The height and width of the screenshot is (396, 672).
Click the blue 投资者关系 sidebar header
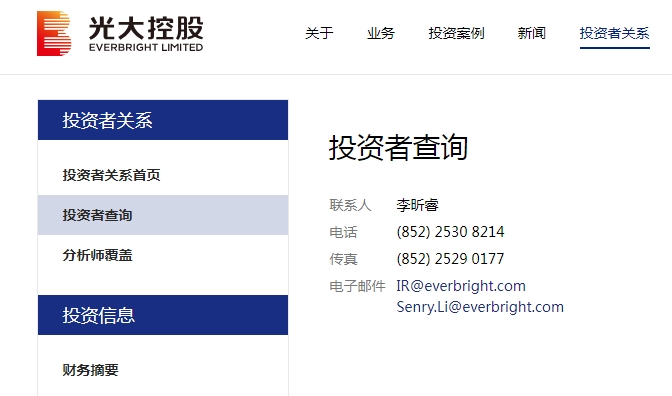[x=163, y=120]
